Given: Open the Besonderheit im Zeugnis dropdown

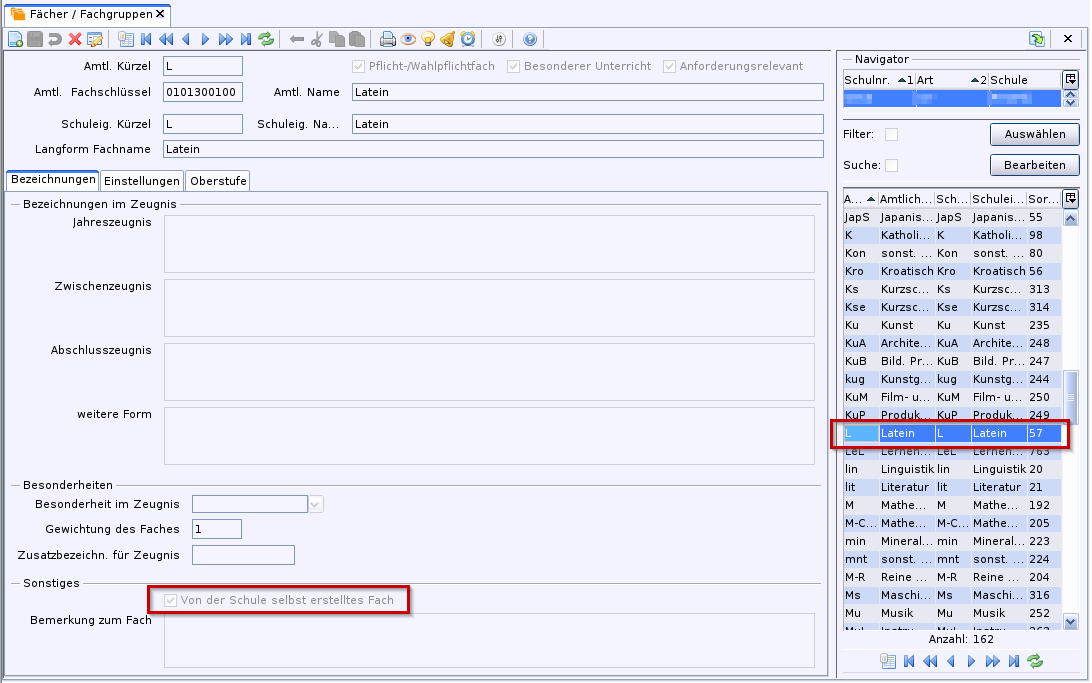Looking at the screenshot, I should [315, 504].
